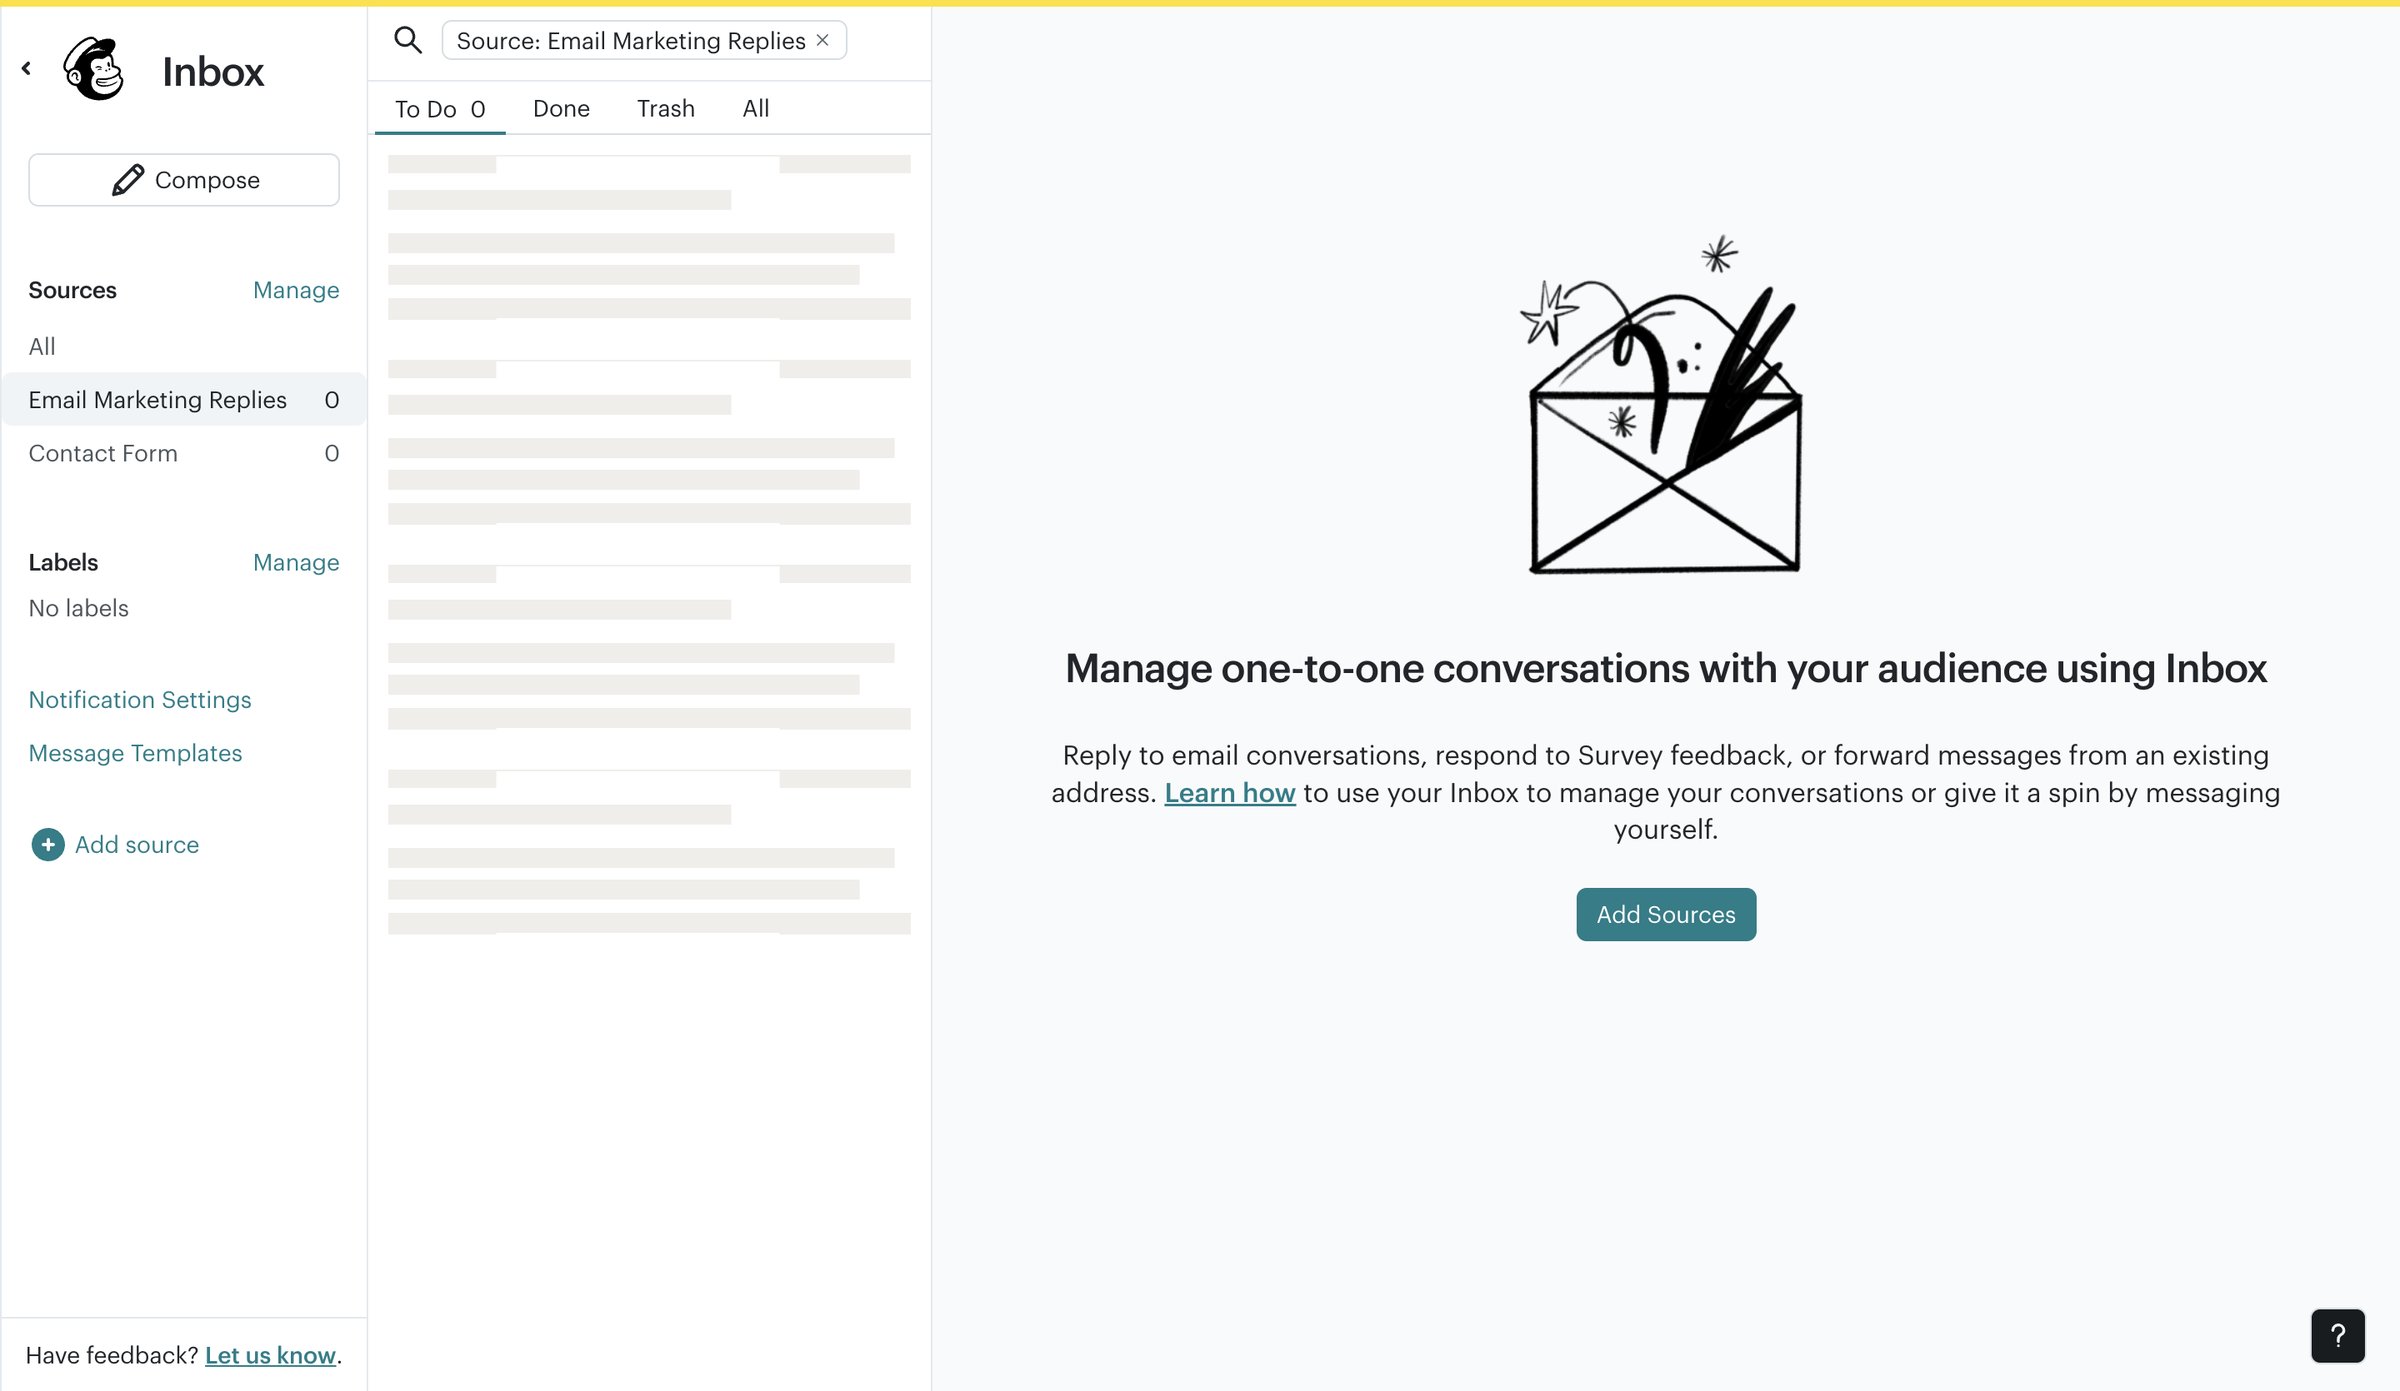Open the Mailchimp Freddie logo
The height and width of the screenshot is (1391, 2400).
pos(93,69)
